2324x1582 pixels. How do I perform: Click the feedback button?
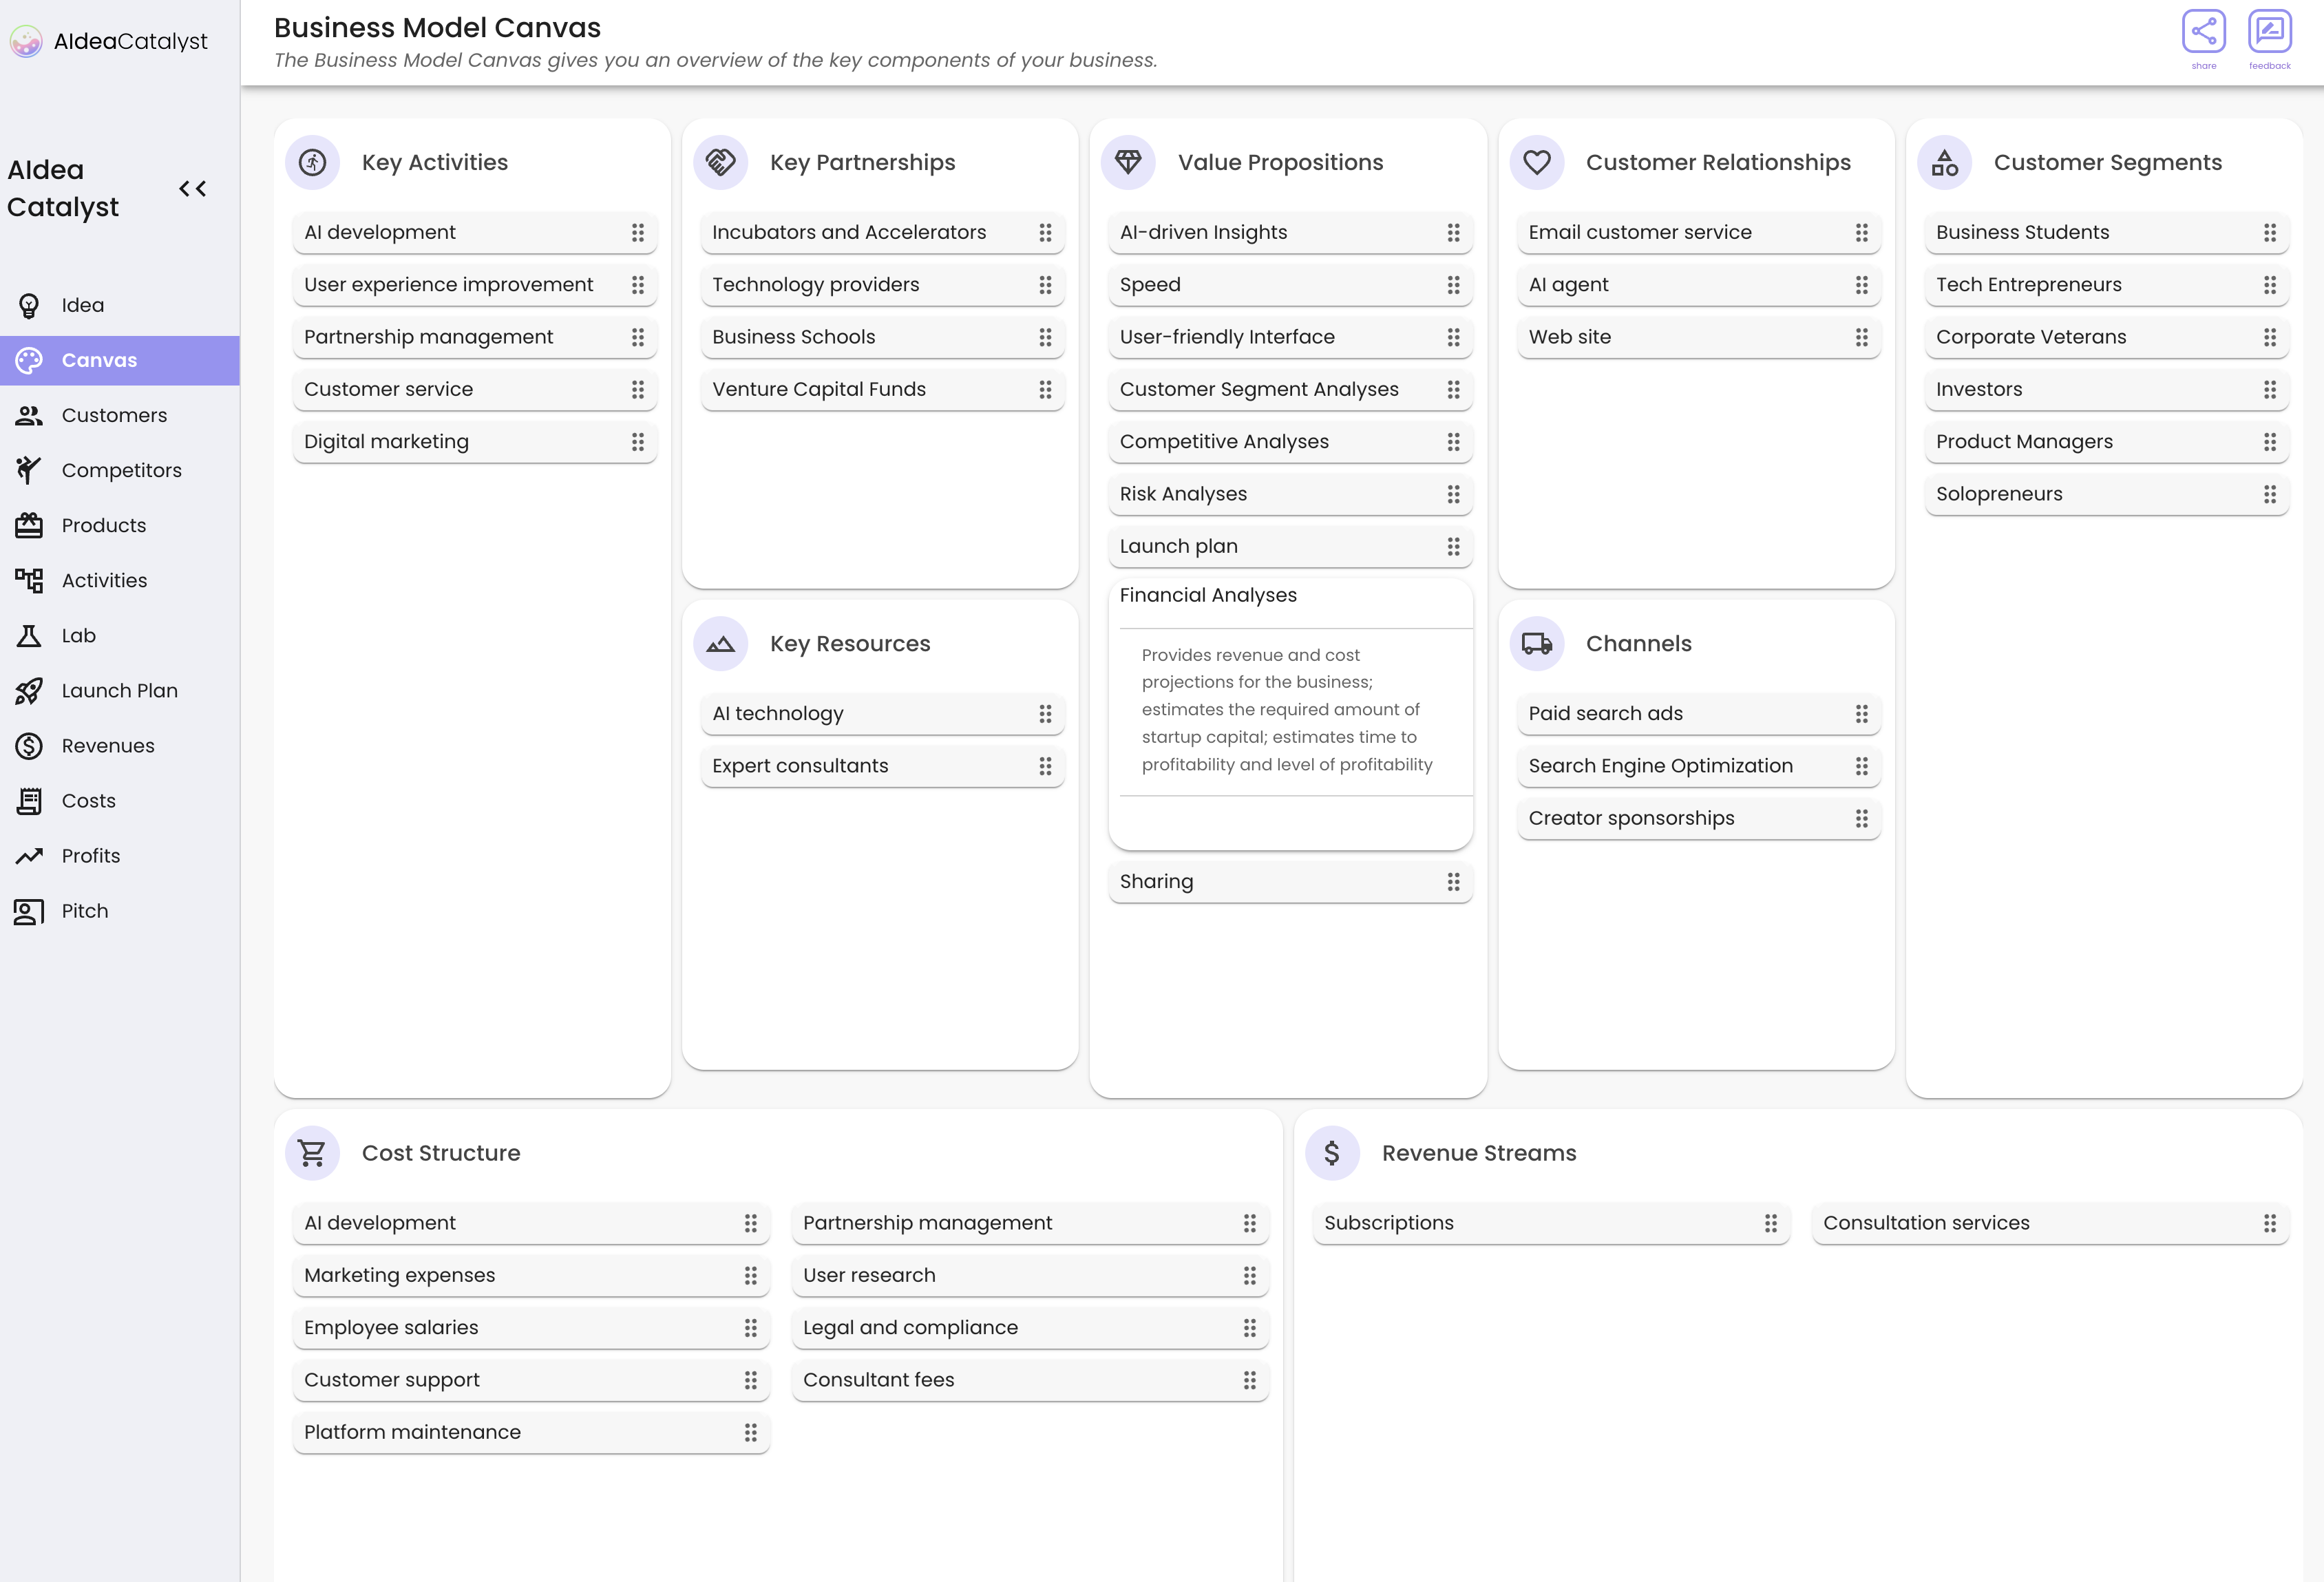pos(2270,30)
